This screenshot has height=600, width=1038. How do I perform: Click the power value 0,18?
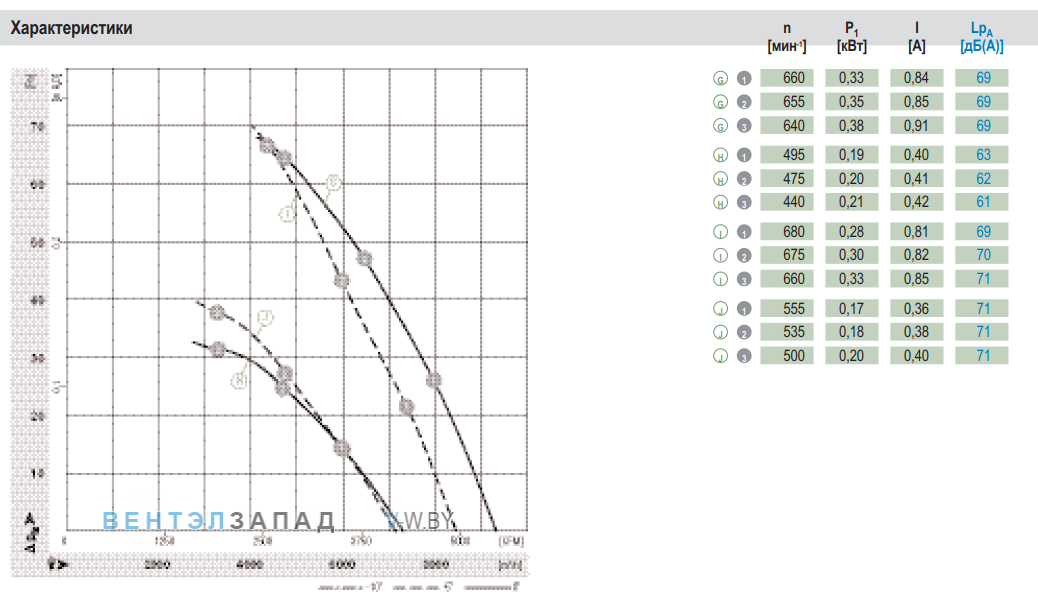(x=851, y=332)
